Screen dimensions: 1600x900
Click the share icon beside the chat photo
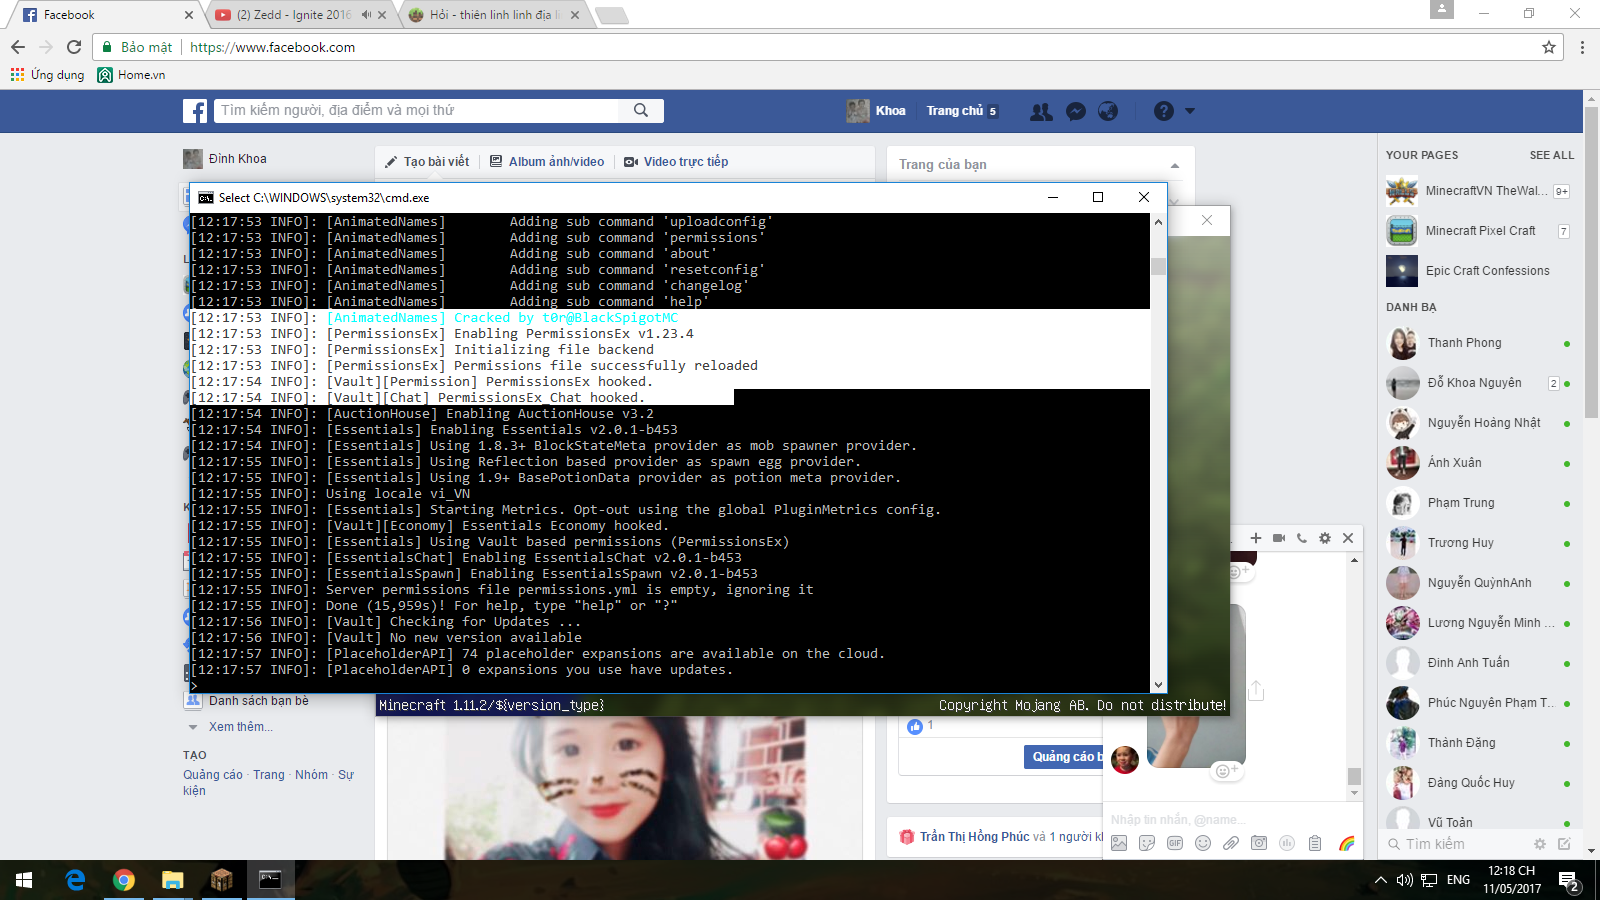click(x=1257, y=691)
